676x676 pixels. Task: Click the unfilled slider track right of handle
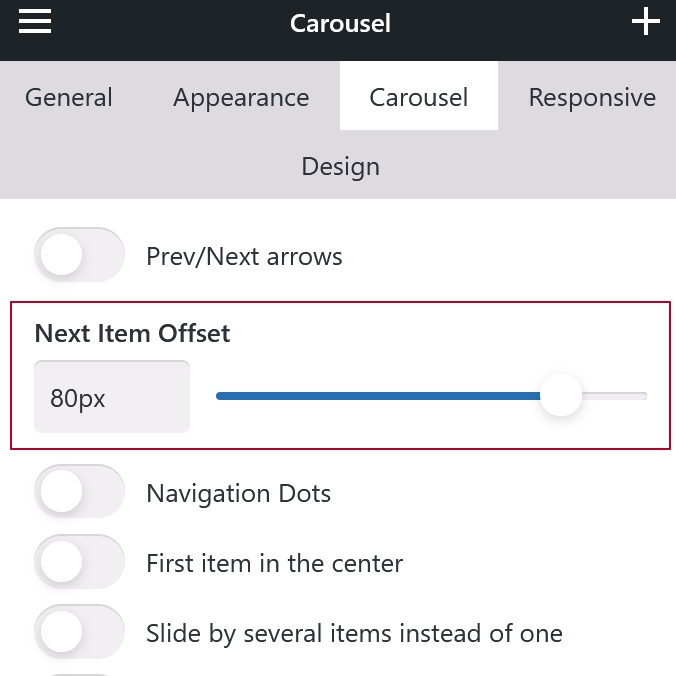point(615,396)
